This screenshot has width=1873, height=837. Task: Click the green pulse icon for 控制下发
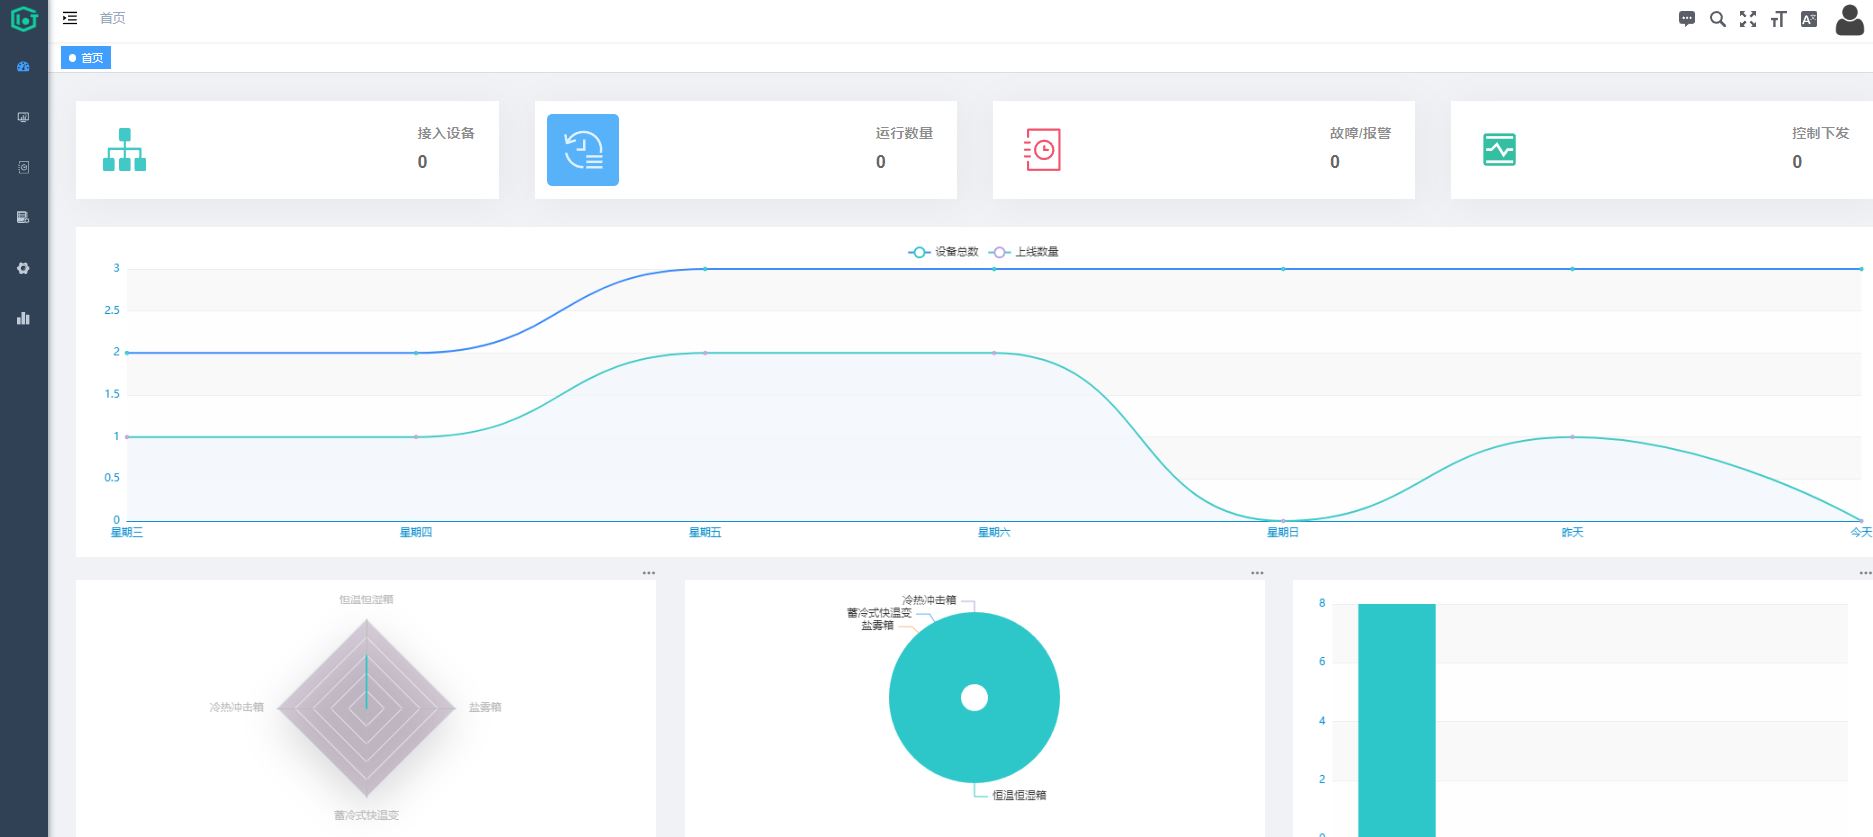pyautogui.click(x=1499, y=150)
